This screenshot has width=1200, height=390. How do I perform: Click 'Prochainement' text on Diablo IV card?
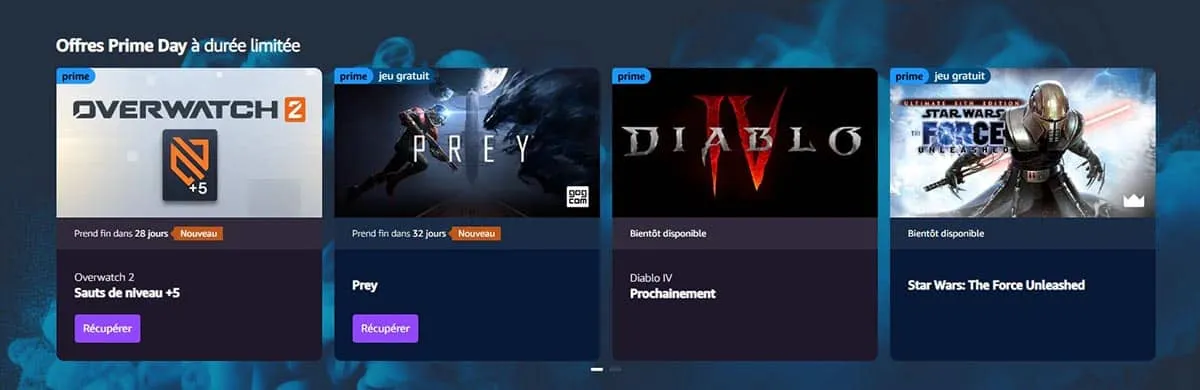pos(673,294)
